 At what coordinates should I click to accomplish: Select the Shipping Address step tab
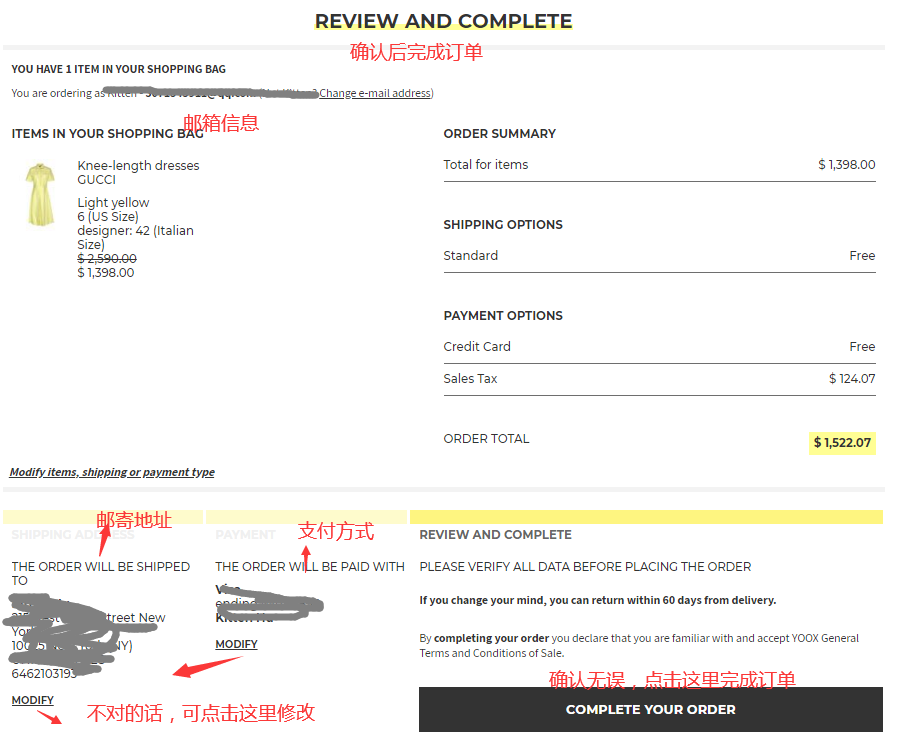click(x=103, y=527)
